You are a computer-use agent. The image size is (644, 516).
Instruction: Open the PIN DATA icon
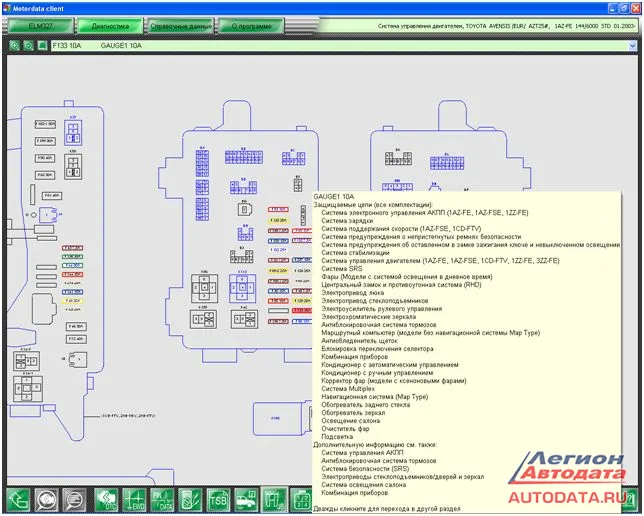click(x=162, y=500)
